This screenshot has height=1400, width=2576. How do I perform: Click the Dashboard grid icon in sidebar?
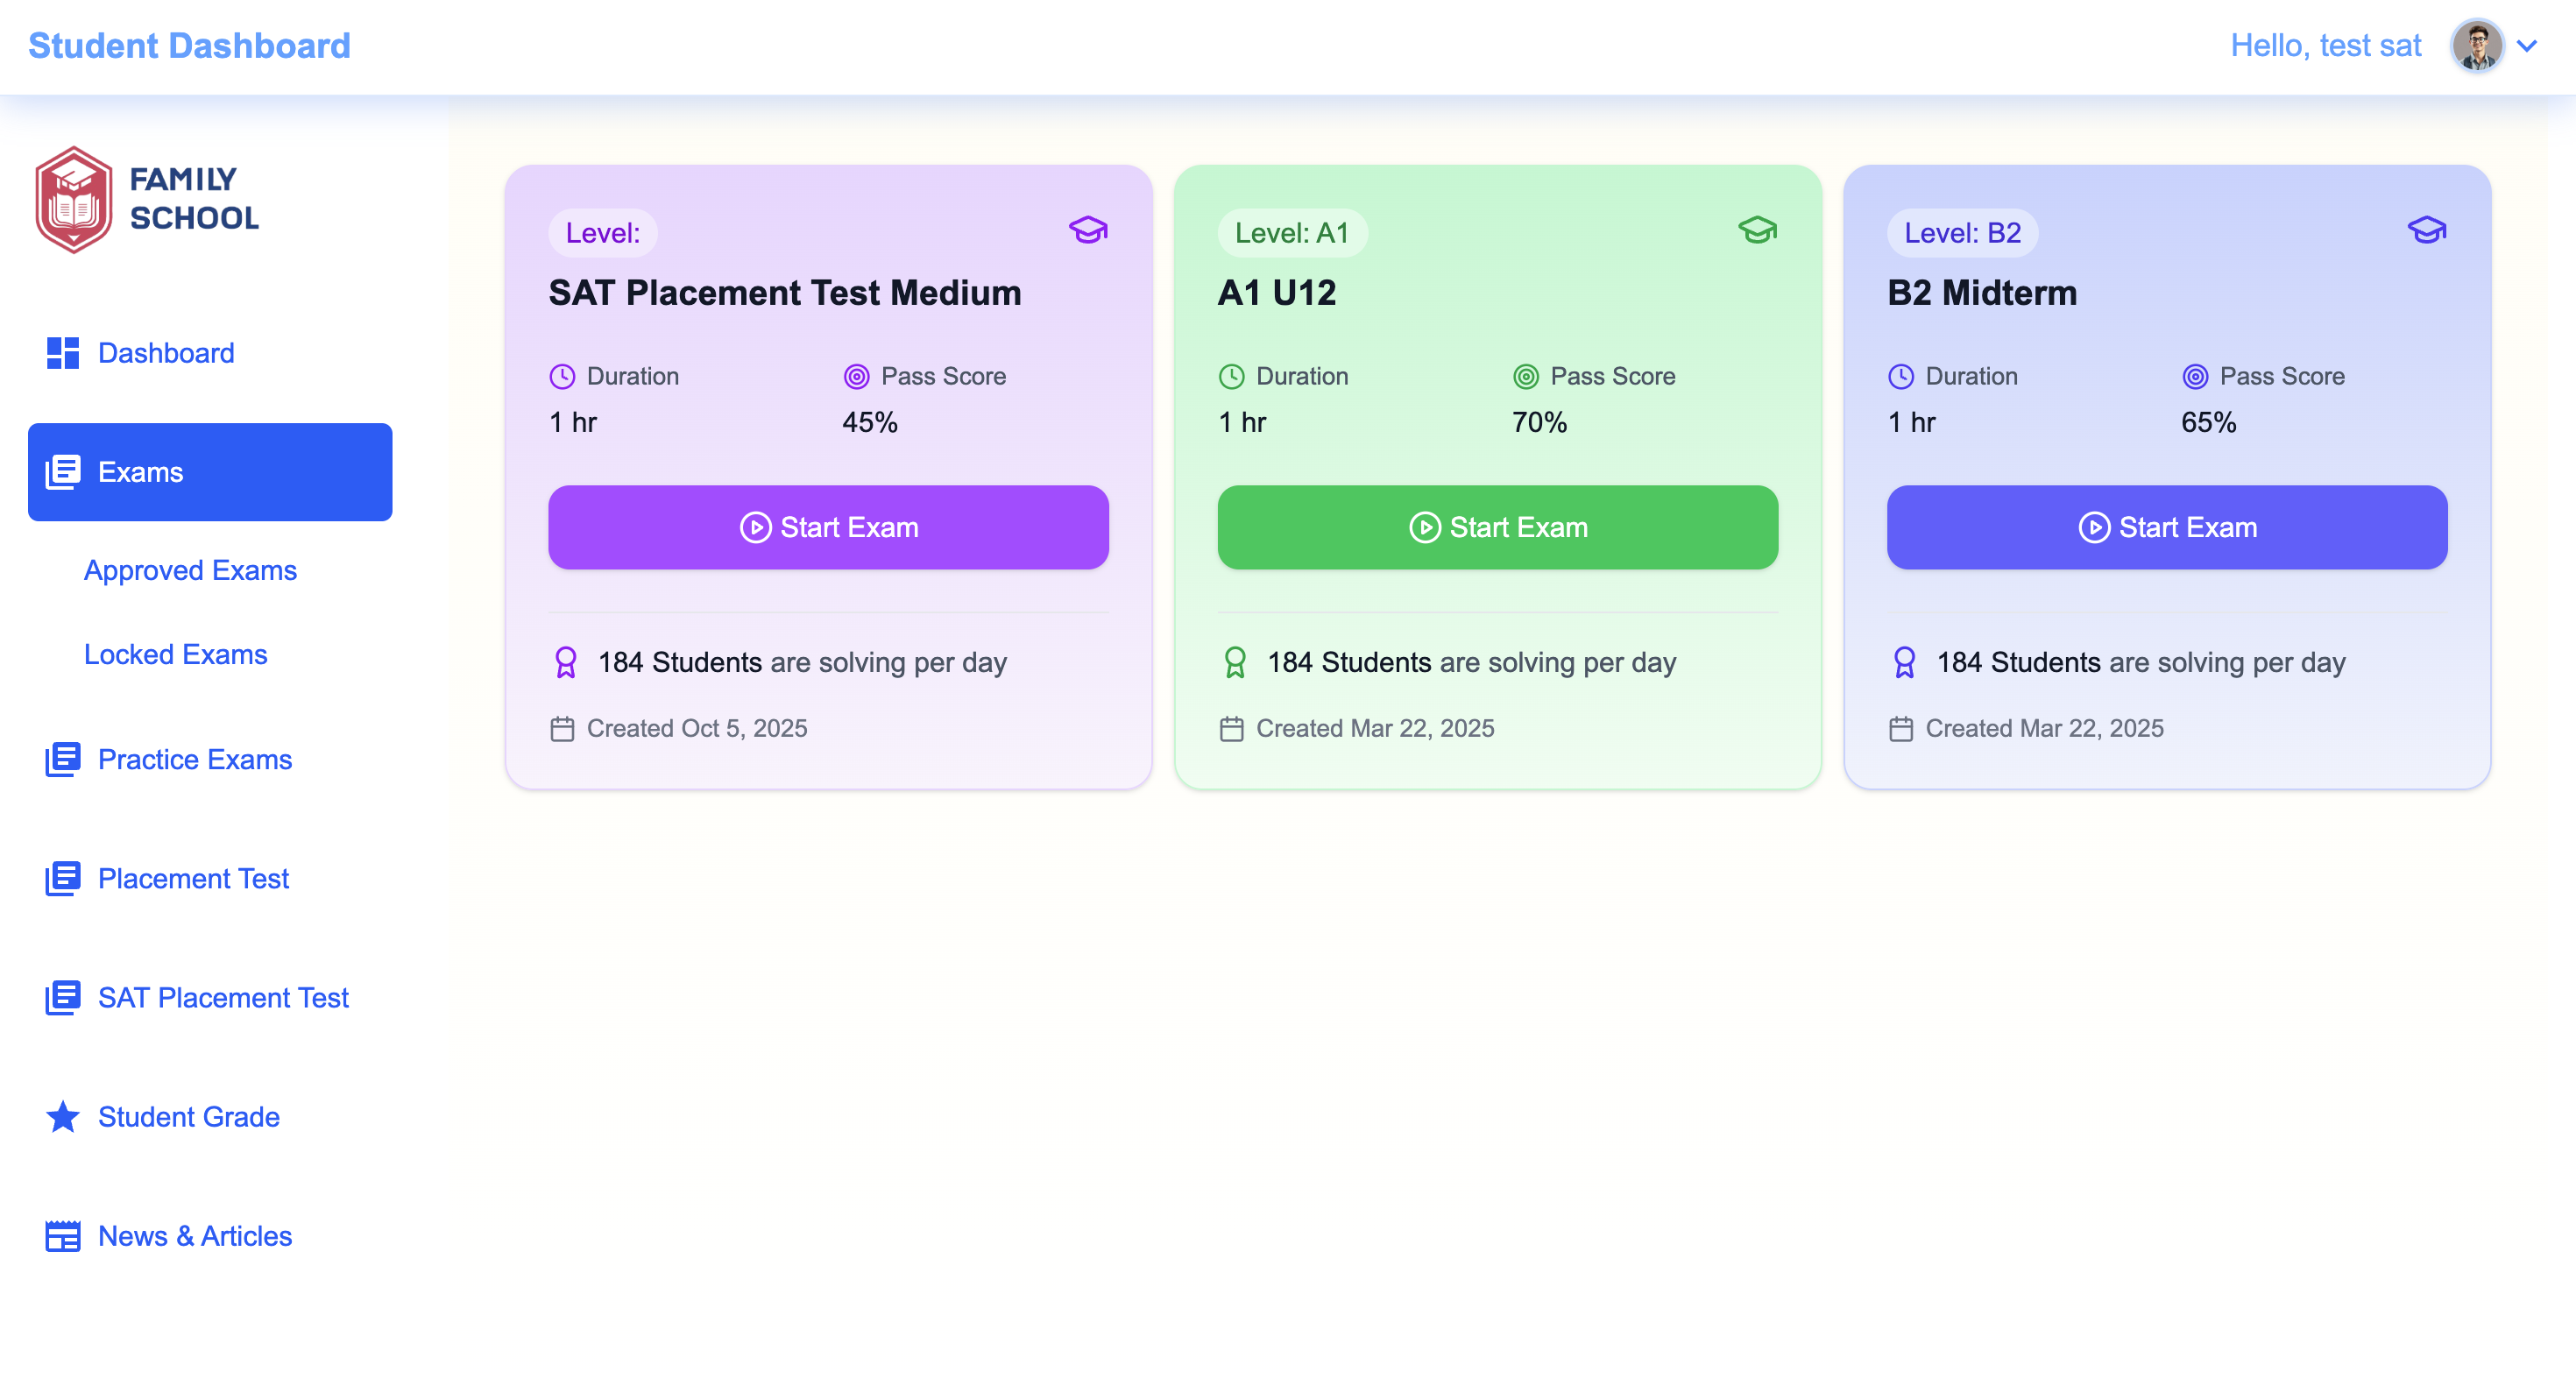click(x=62, y=353)
